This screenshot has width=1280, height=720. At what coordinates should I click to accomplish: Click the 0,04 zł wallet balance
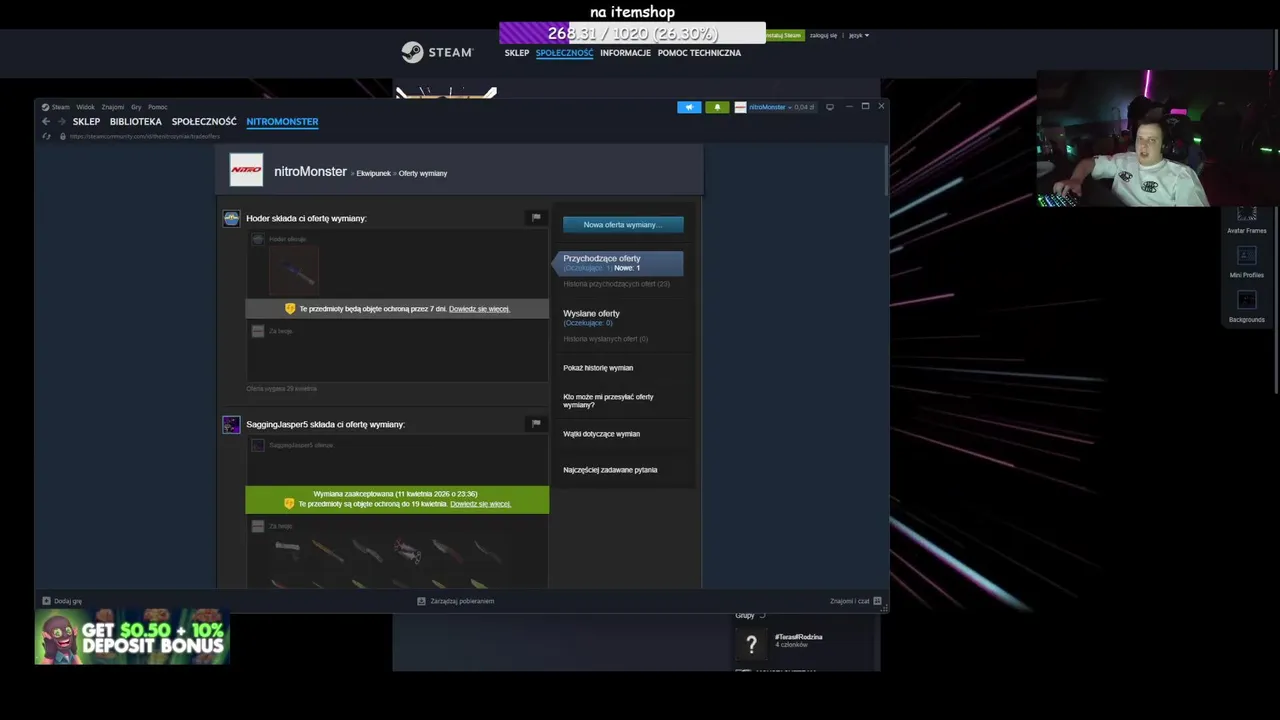804,107
